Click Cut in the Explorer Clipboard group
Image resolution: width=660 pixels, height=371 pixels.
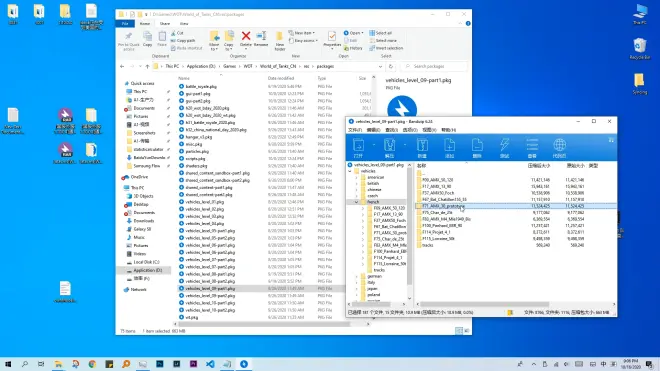(x=177, y=33)
